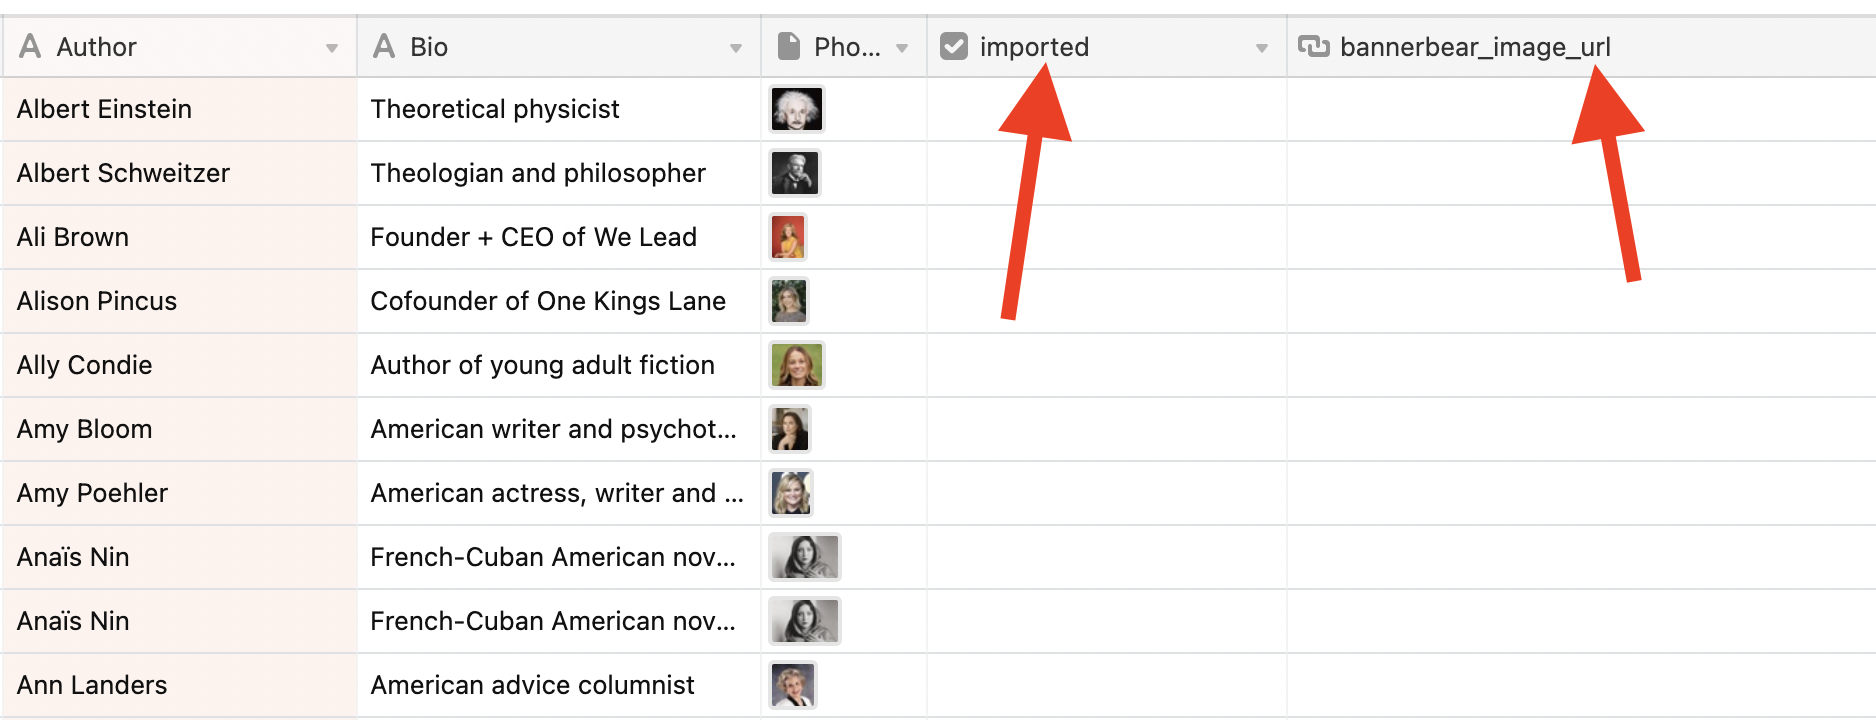The image size is (1876, 720).
Task: Preview Amy Poehler's photo attachment
Action: [791, 493]
